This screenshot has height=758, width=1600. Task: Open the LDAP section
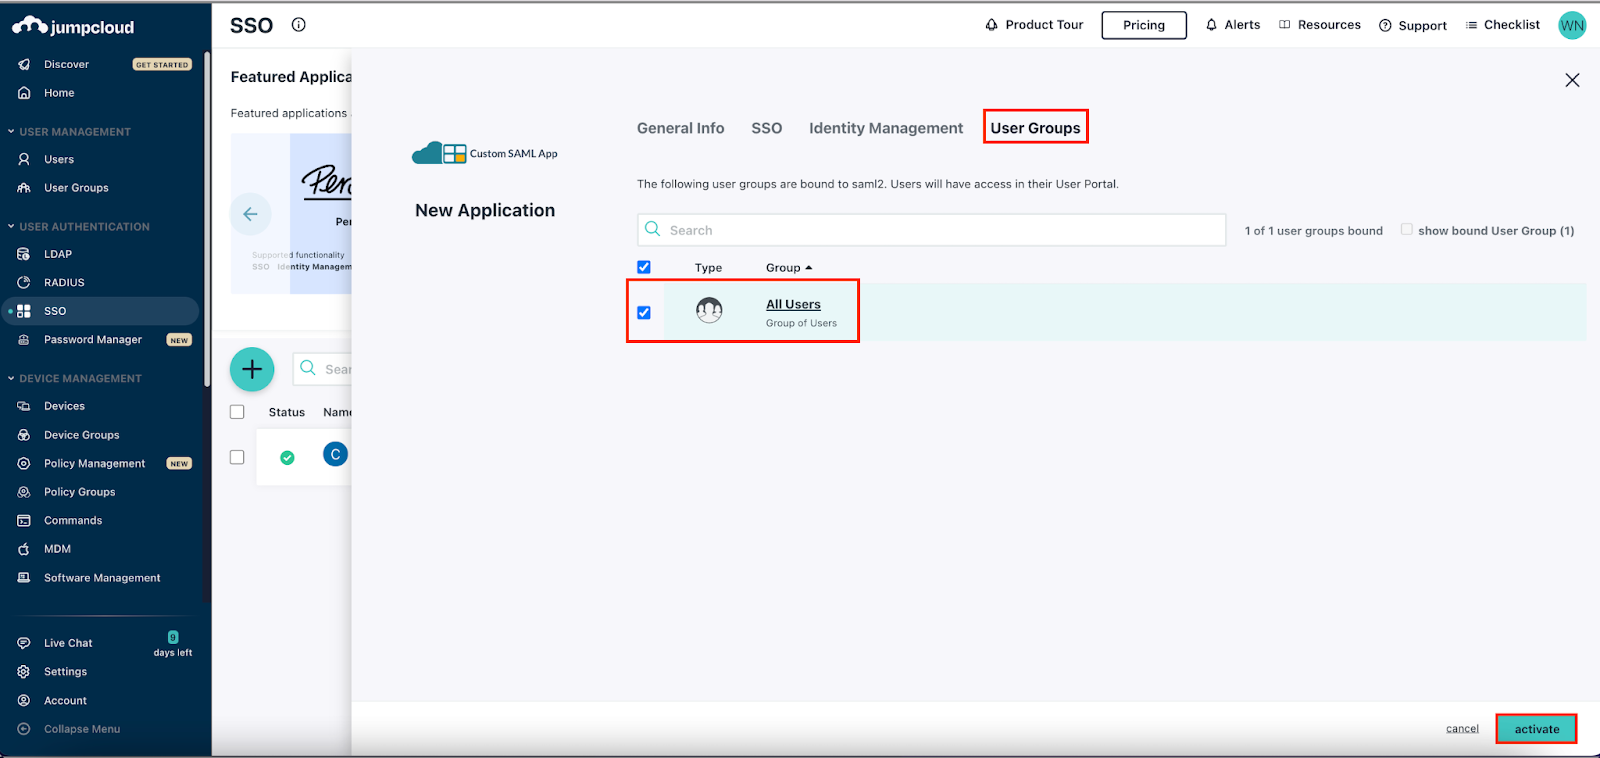(58, 254)
